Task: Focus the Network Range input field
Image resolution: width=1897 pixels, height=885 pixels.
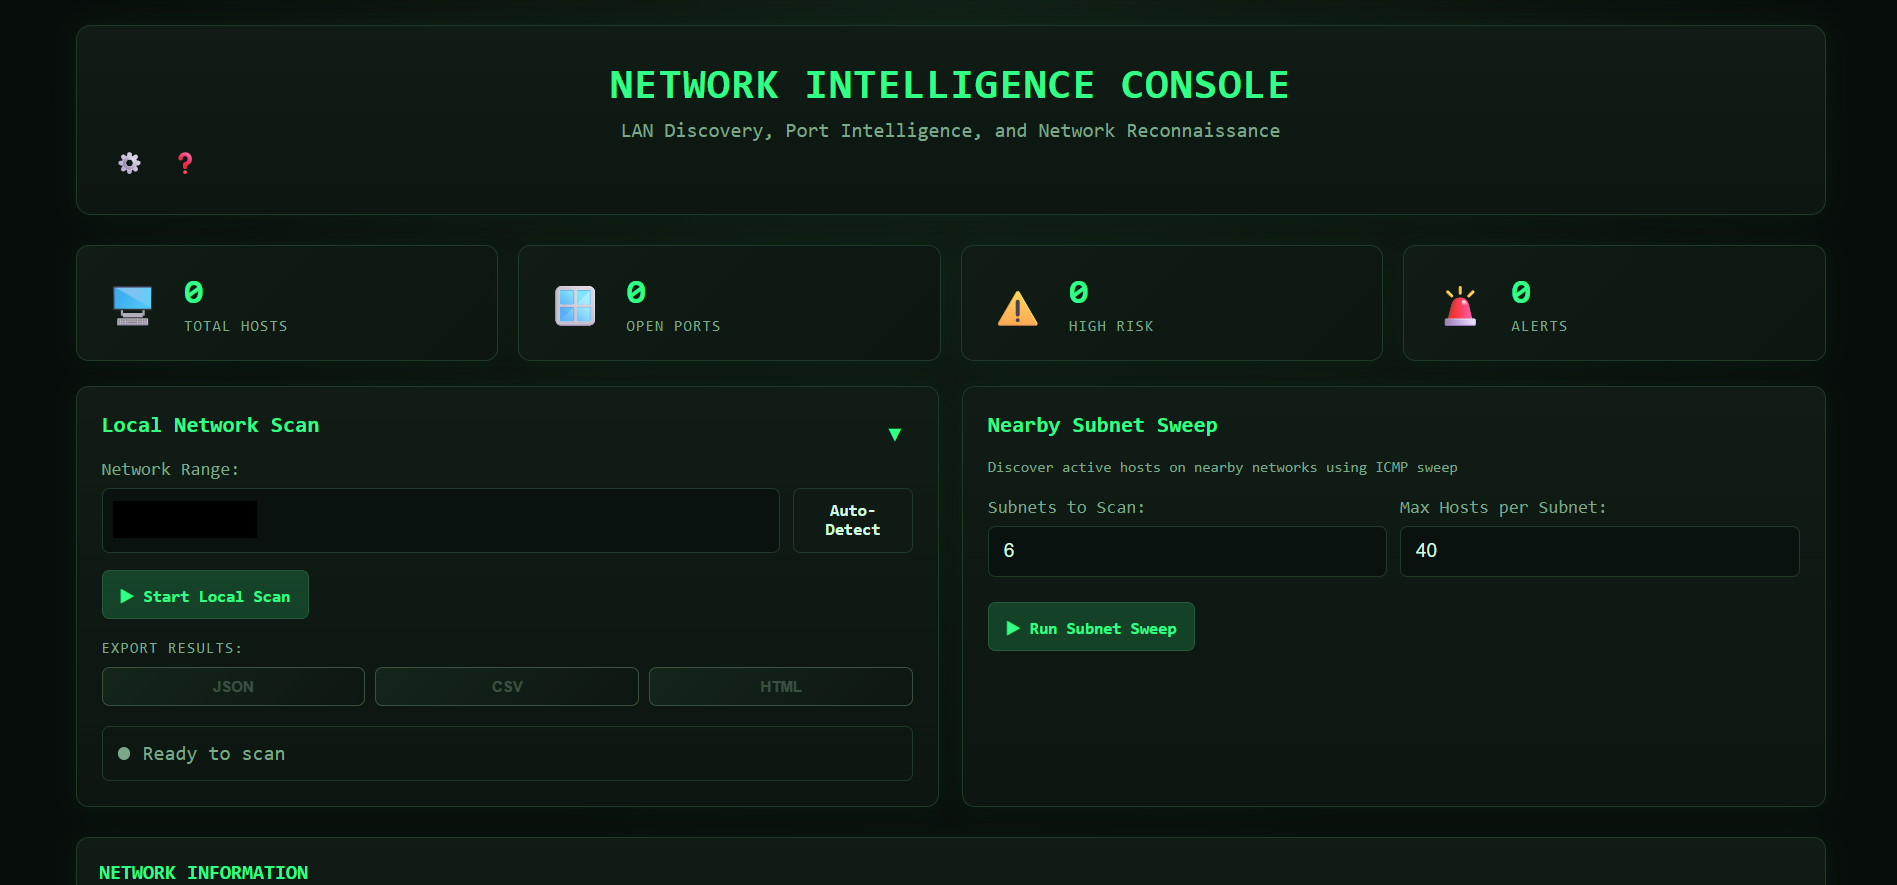Action: [441, 520]
